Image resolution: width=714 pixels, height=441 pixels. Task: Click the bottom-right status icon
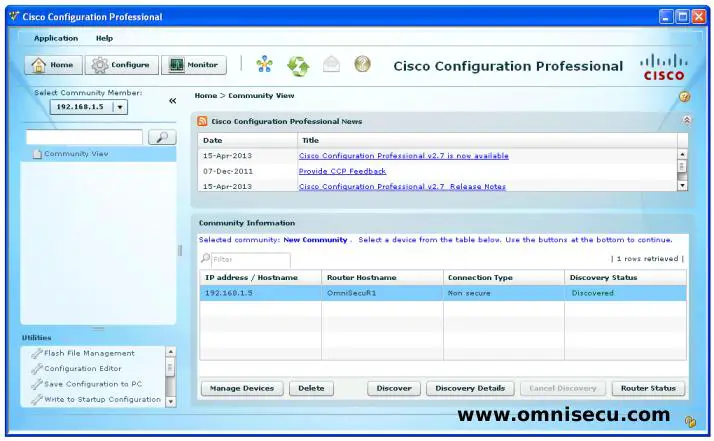point(690,421)
